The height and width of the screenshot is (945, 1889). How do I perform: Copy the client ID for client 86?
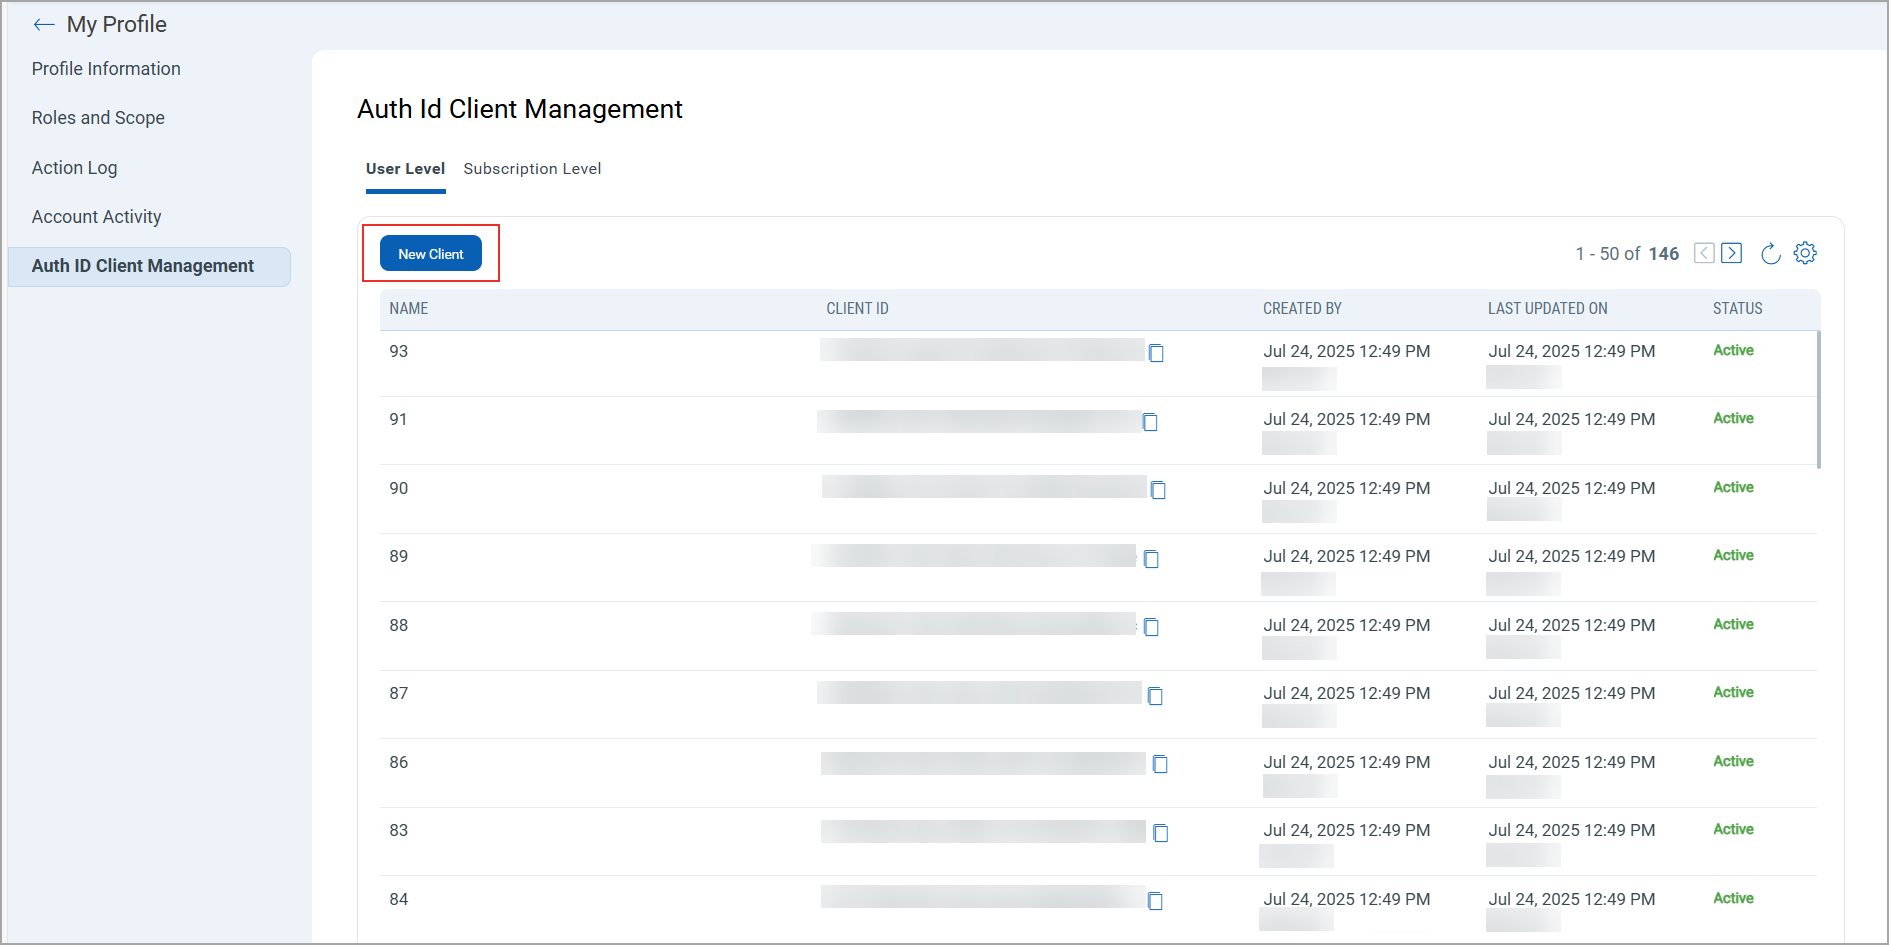[1160, 764]
